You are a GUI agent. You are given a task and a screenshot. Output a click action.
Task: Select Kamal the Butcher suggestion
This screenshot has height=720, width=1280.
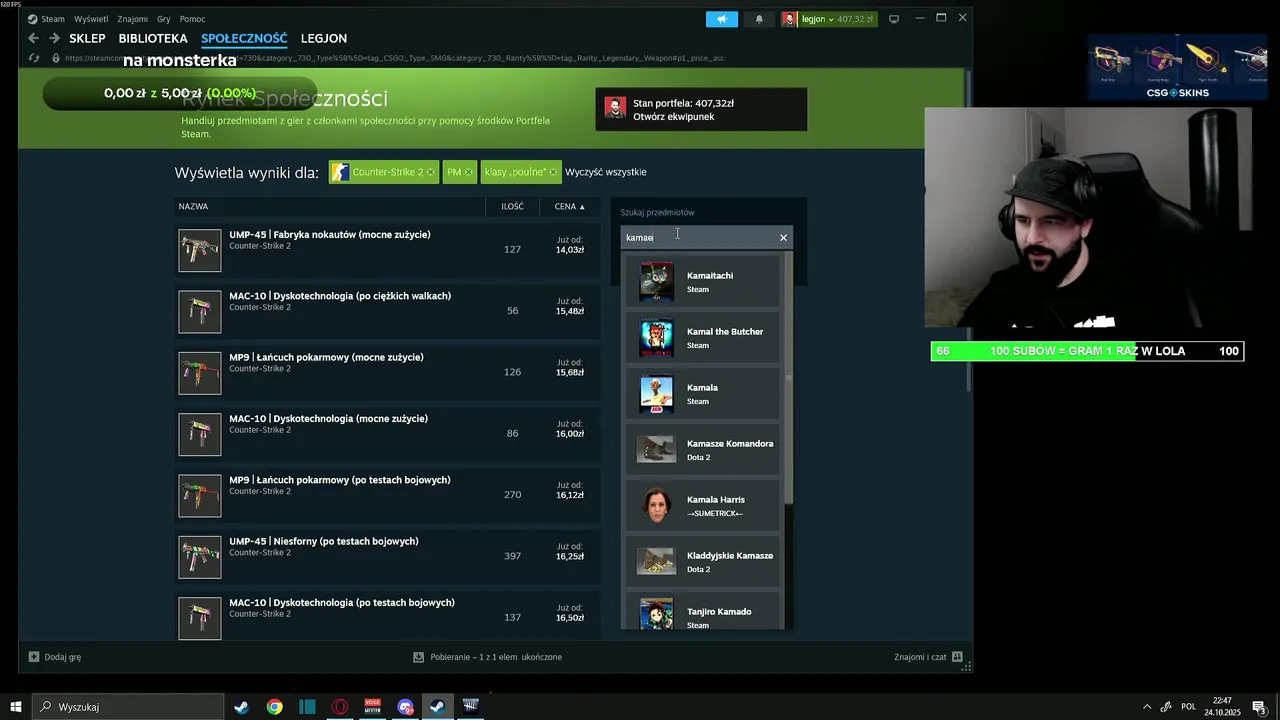[702, 338]
